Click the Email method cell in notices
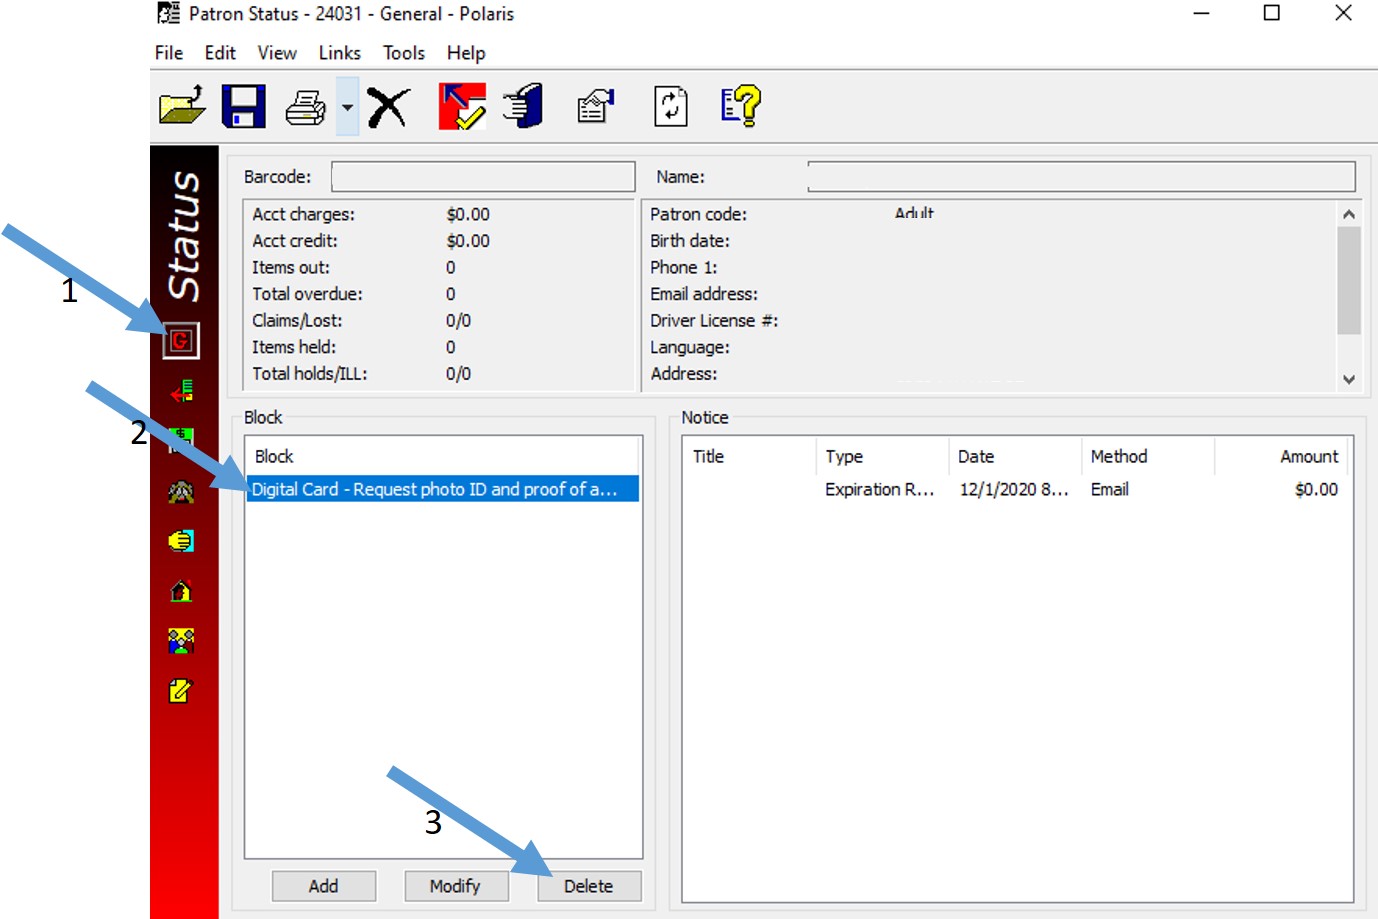This screenshot has width=1378, height=919. [x=1110, y=489]
